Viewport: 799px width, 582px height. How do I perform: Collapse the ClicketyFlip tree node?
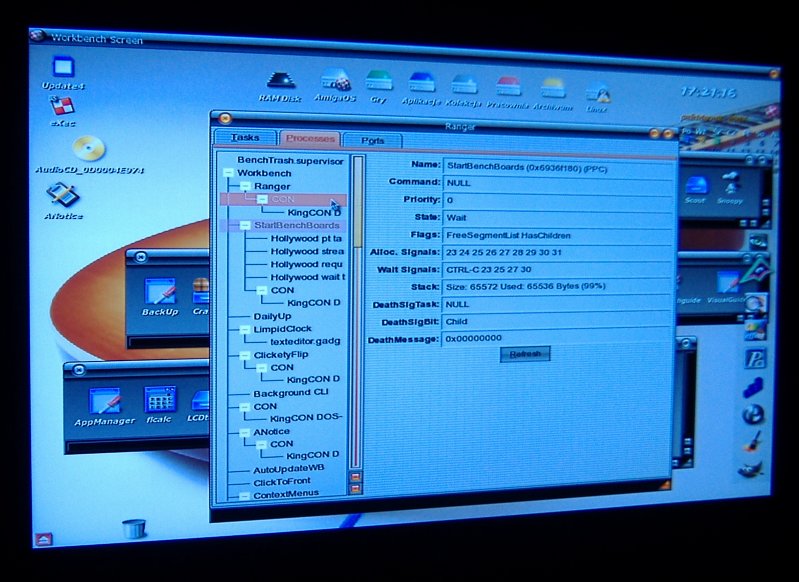pos(245,355)
